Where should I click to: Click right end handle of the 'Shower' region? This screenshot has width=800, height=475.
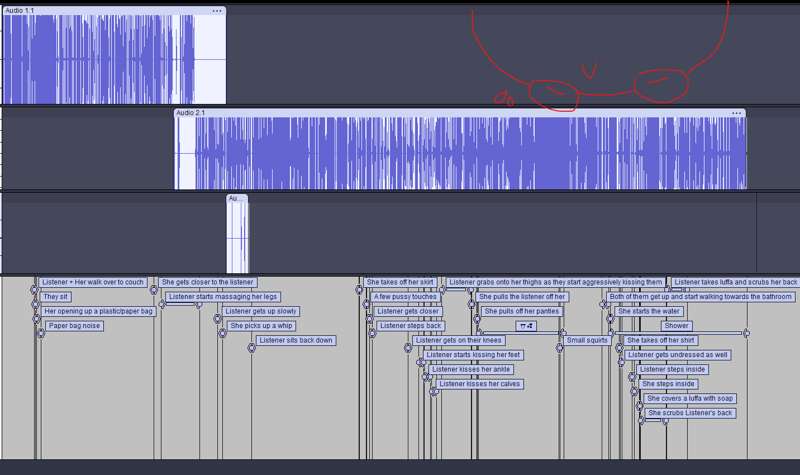(x=746, y=333)
